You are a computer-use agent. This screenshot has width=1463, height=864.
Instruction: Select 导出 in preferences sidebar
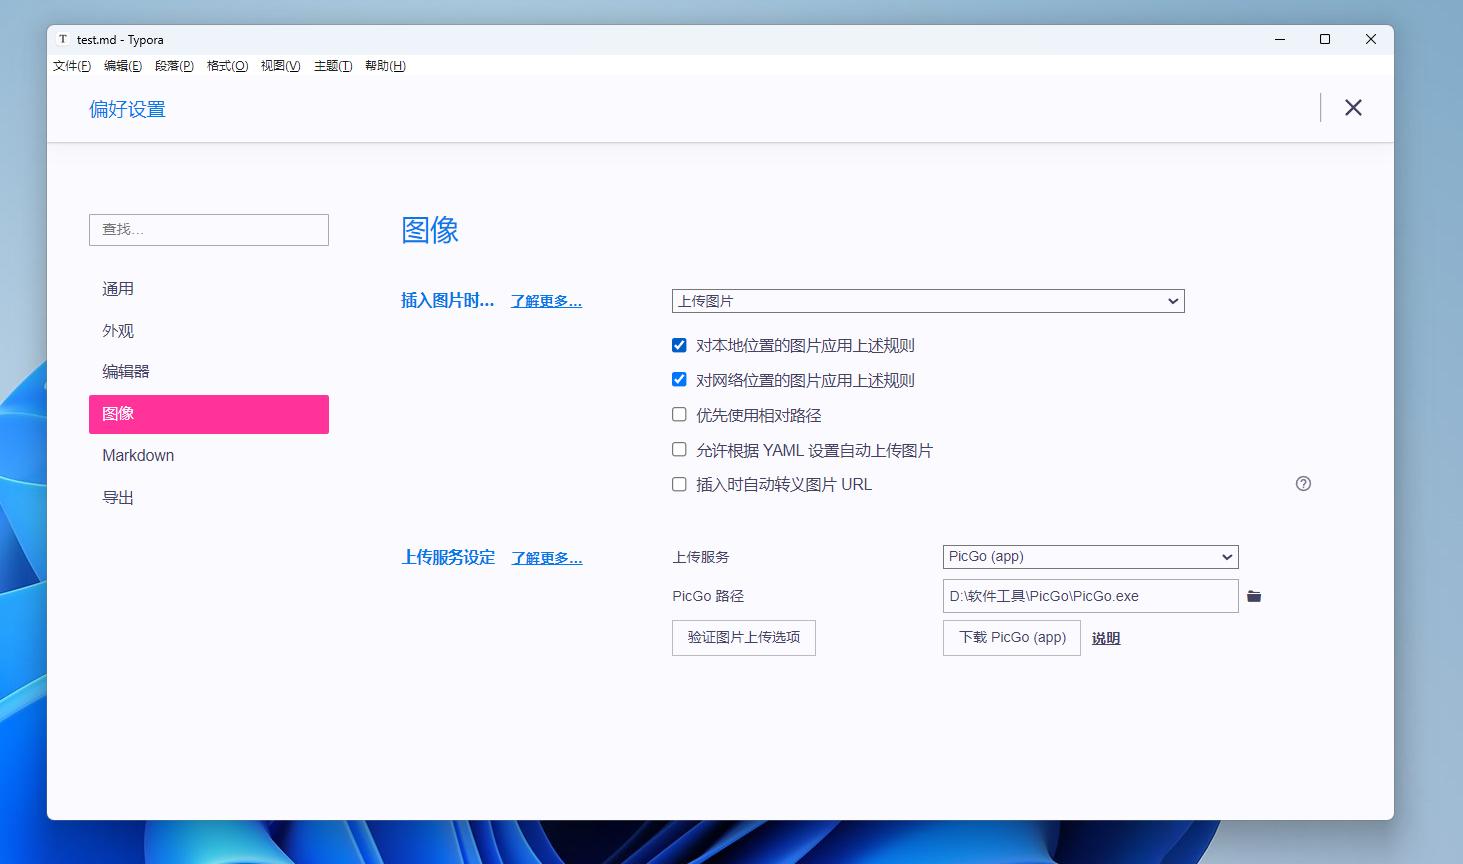(x=209, y=498)
